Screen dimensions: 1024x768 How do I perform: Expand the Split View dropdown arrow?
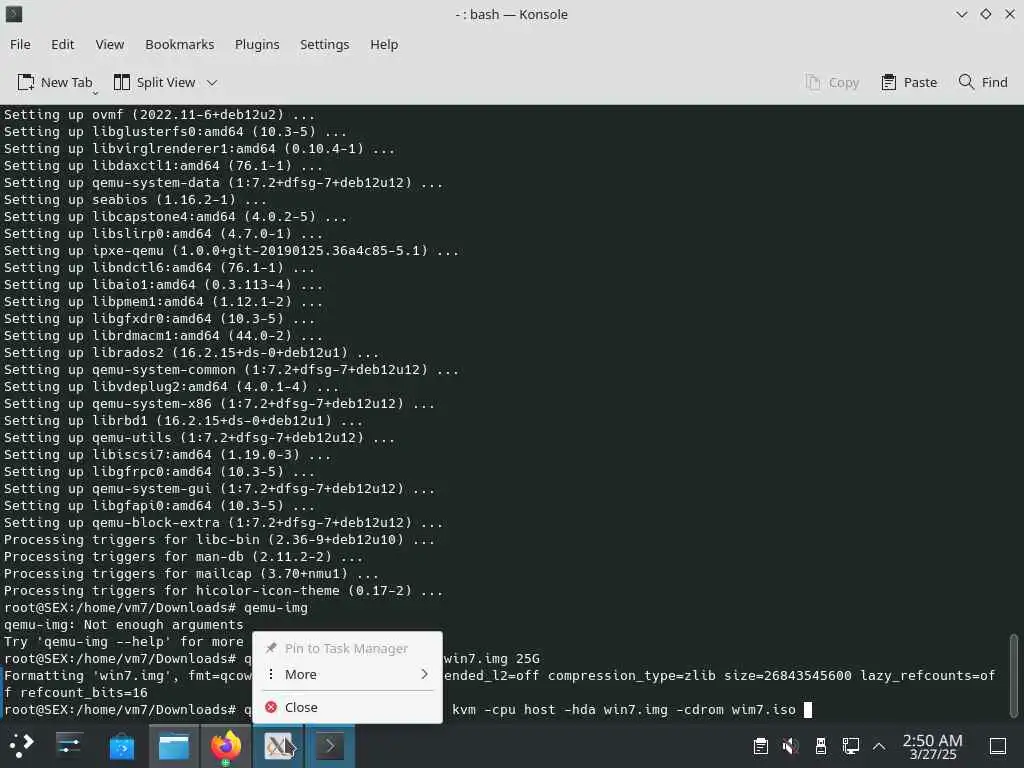(212, 83)
